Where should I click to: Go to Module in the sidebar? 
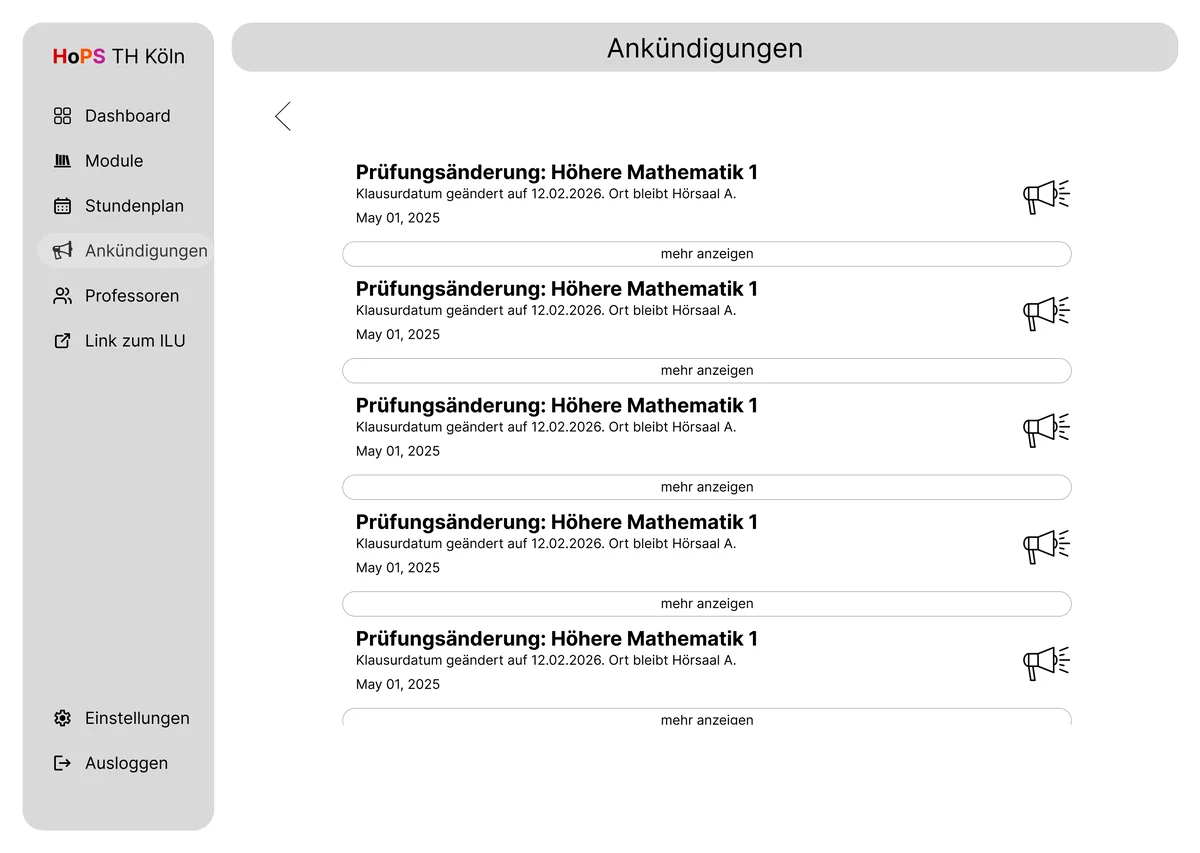[x=114, y=161]
